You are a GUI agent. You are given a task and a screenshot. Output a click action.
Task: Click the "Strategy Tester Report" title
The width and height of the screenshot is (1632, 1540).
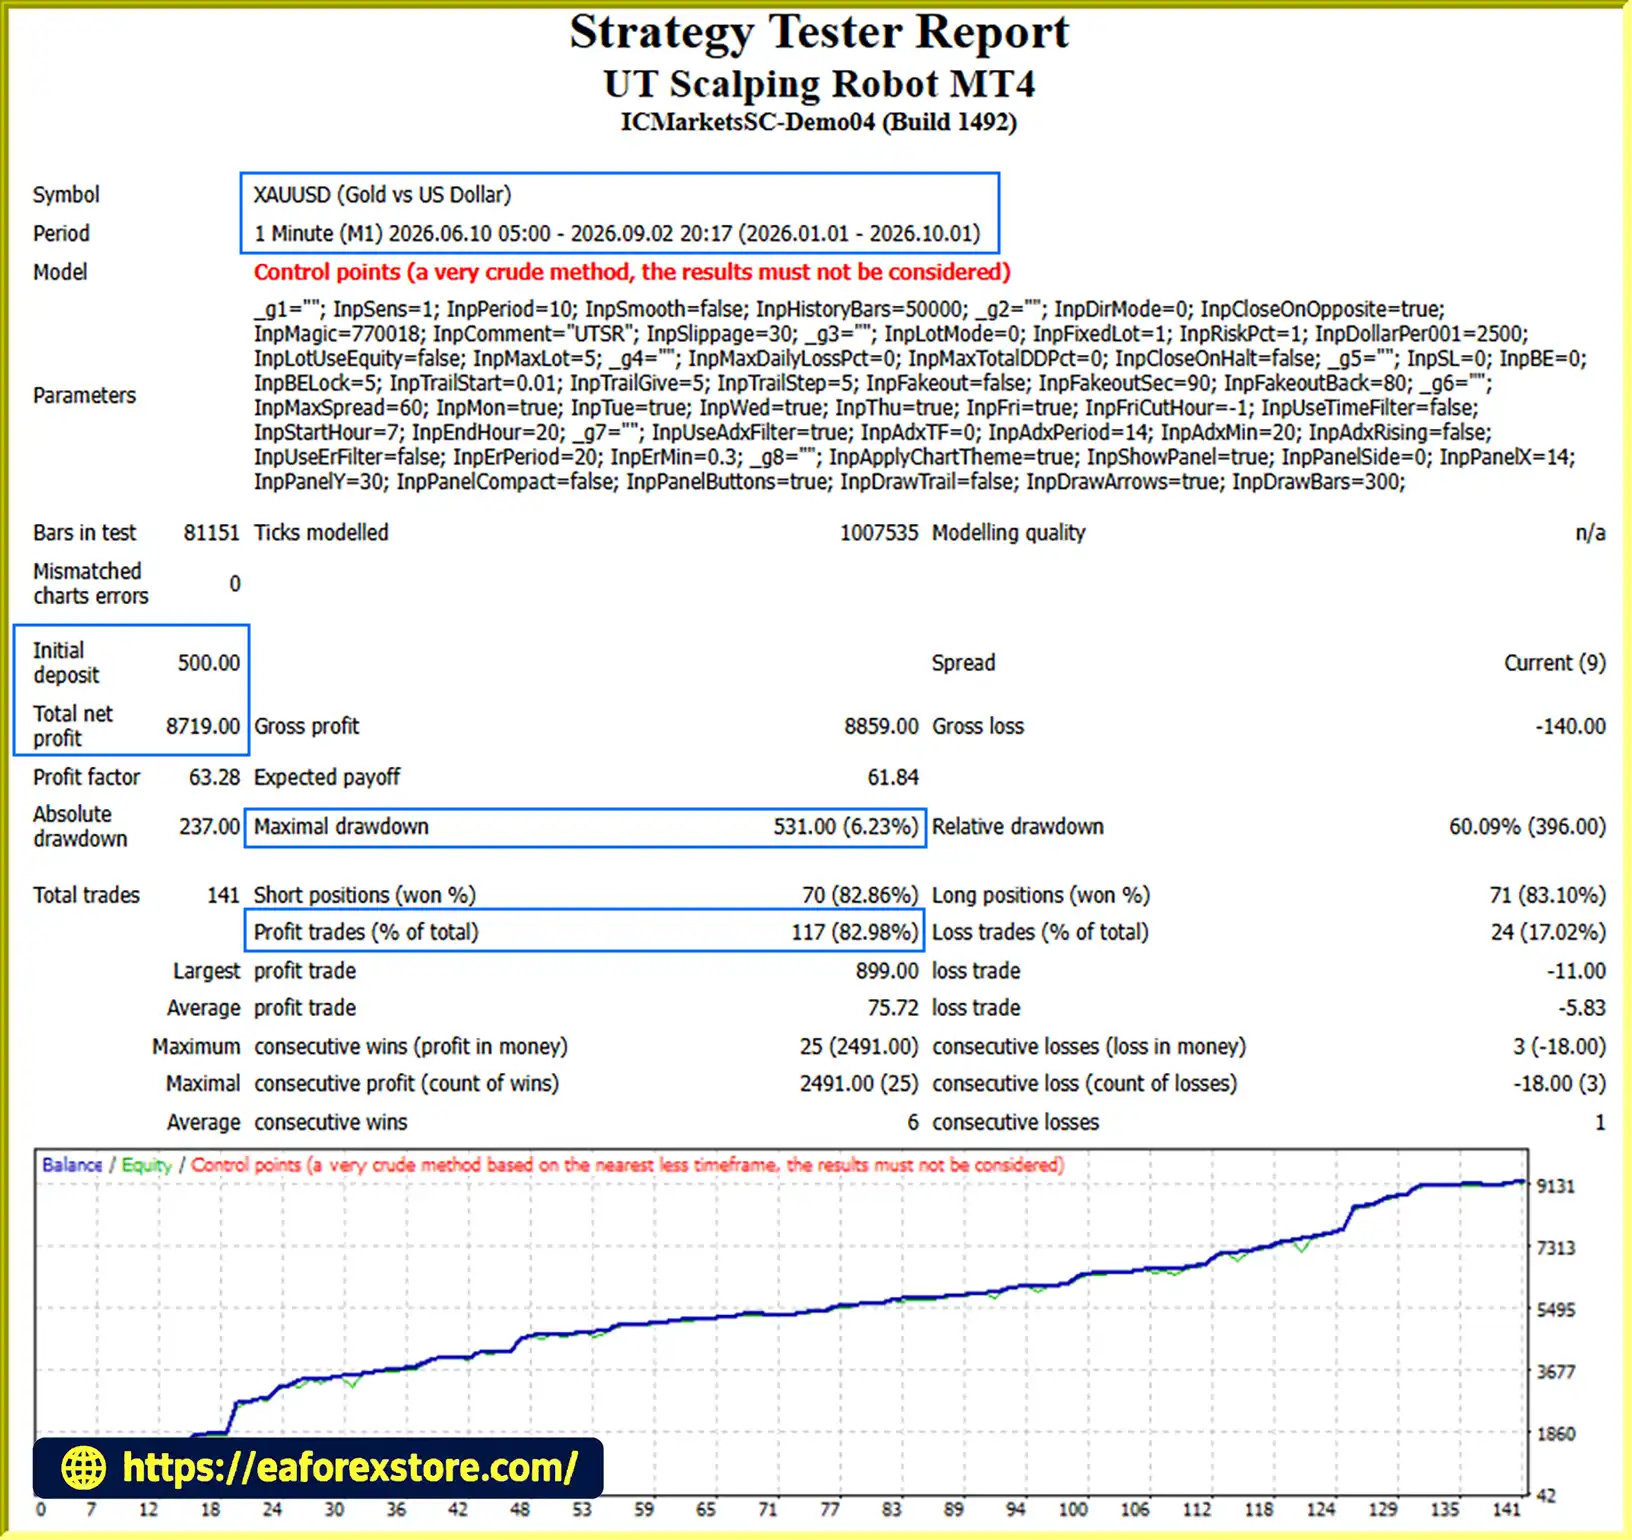click(819, 32)
